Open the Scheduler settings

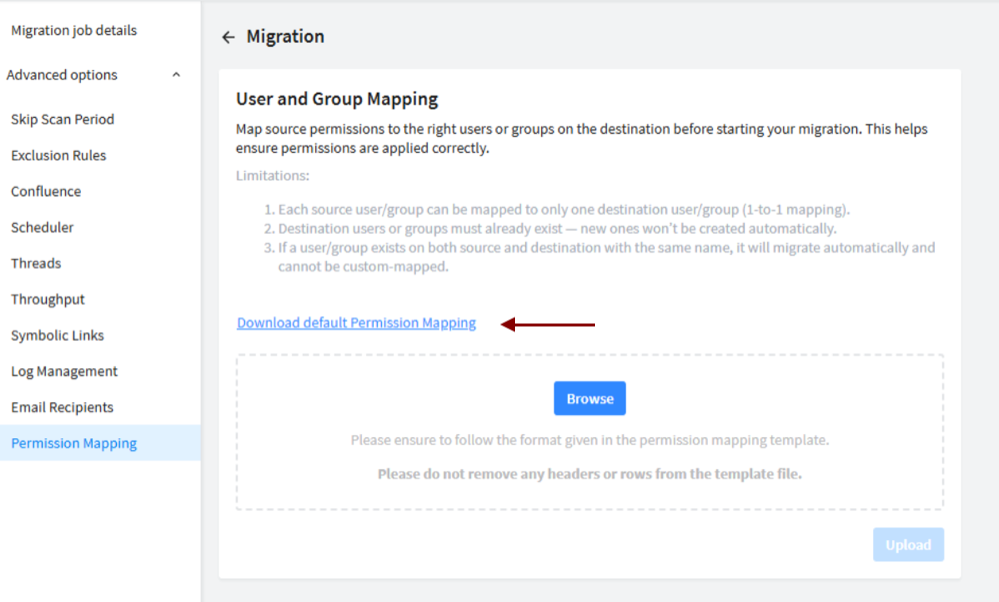point(41,227)
